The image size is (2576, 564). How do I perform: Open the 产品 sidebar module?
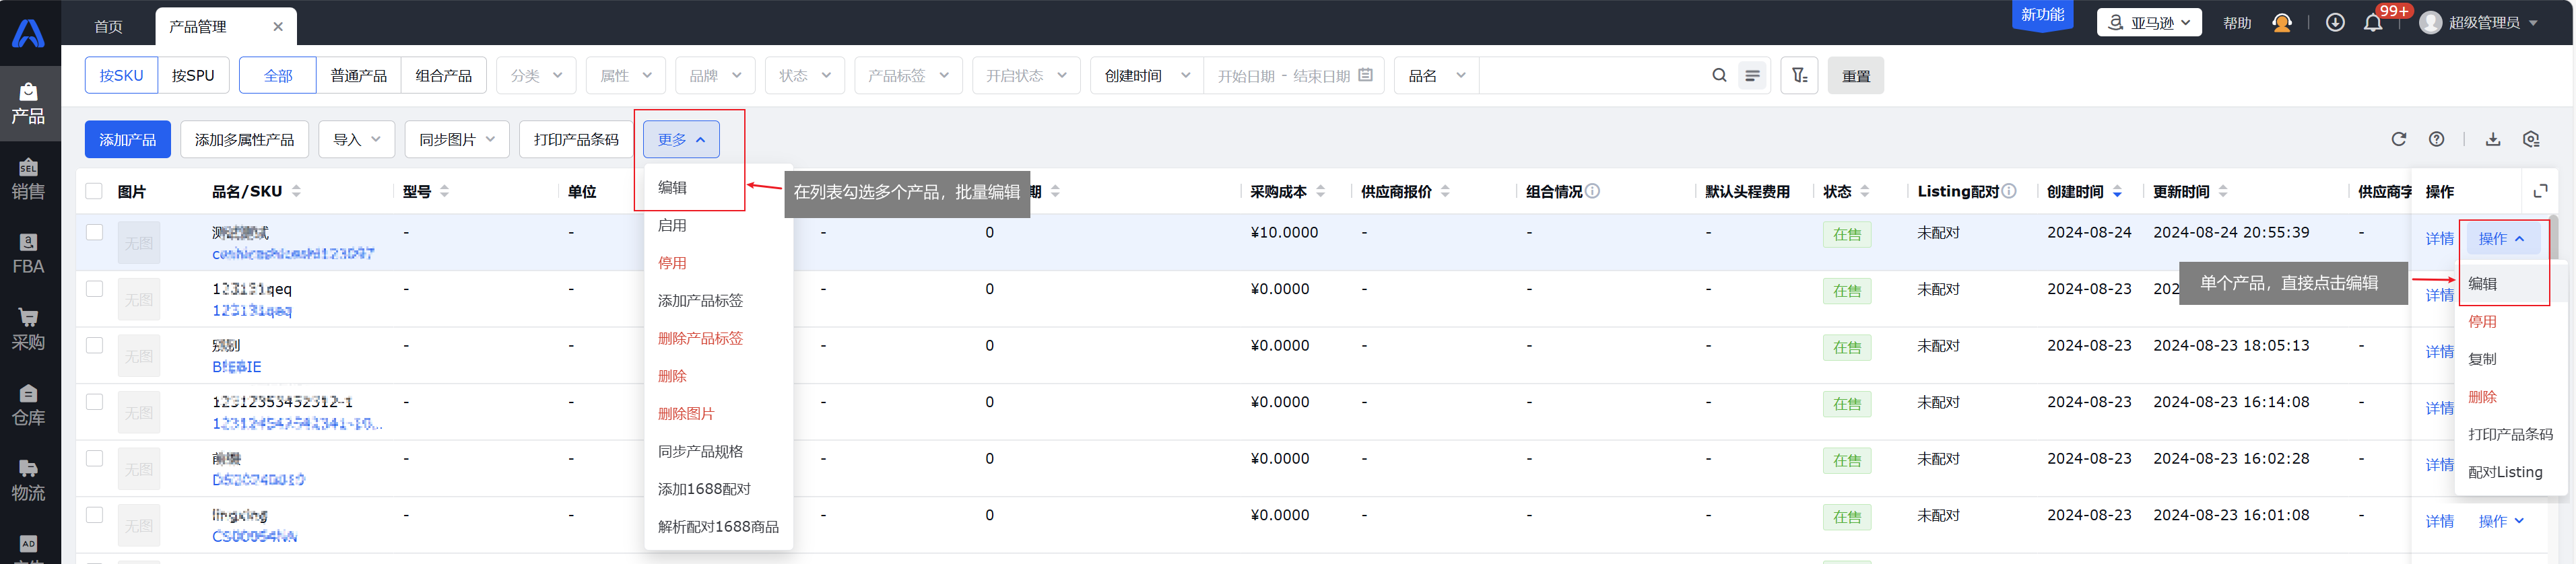point(28,104)
